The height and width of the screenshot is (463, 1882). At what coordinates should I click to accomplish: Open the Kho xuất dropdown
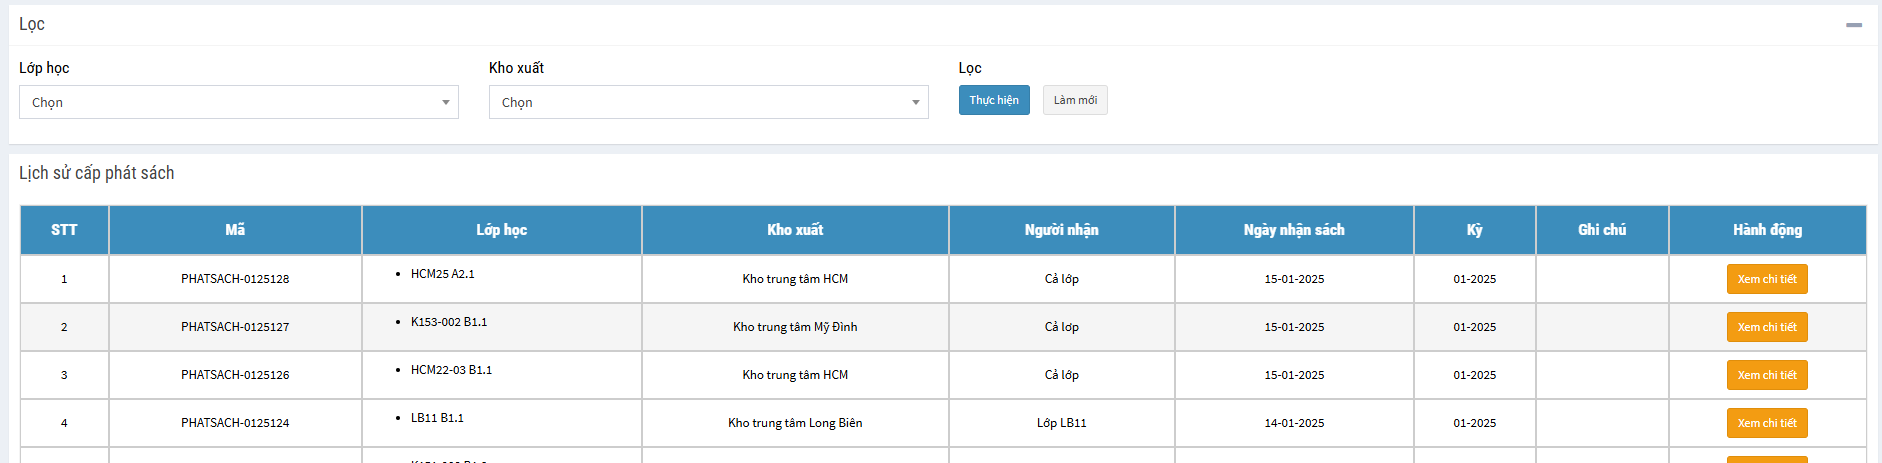tap(708, 102)
